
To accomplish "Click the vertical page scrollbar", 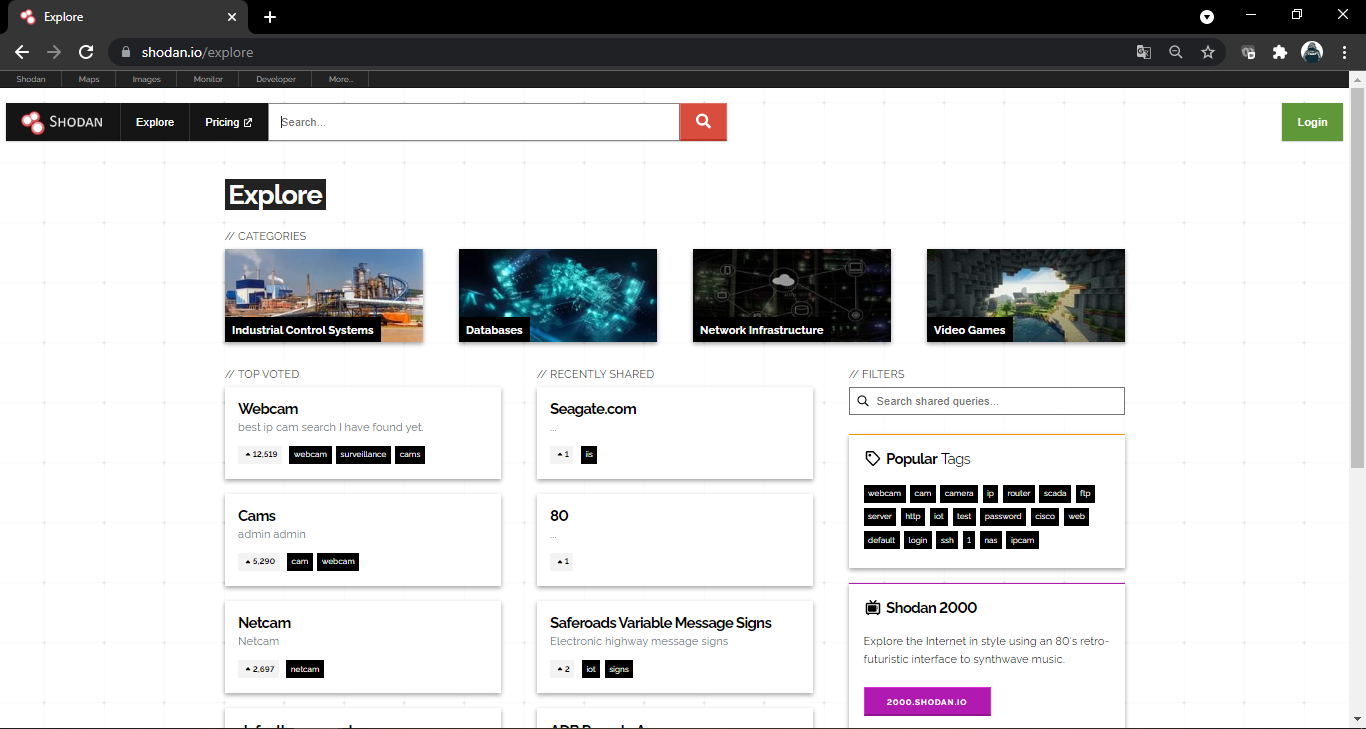I will (1357, 278).
